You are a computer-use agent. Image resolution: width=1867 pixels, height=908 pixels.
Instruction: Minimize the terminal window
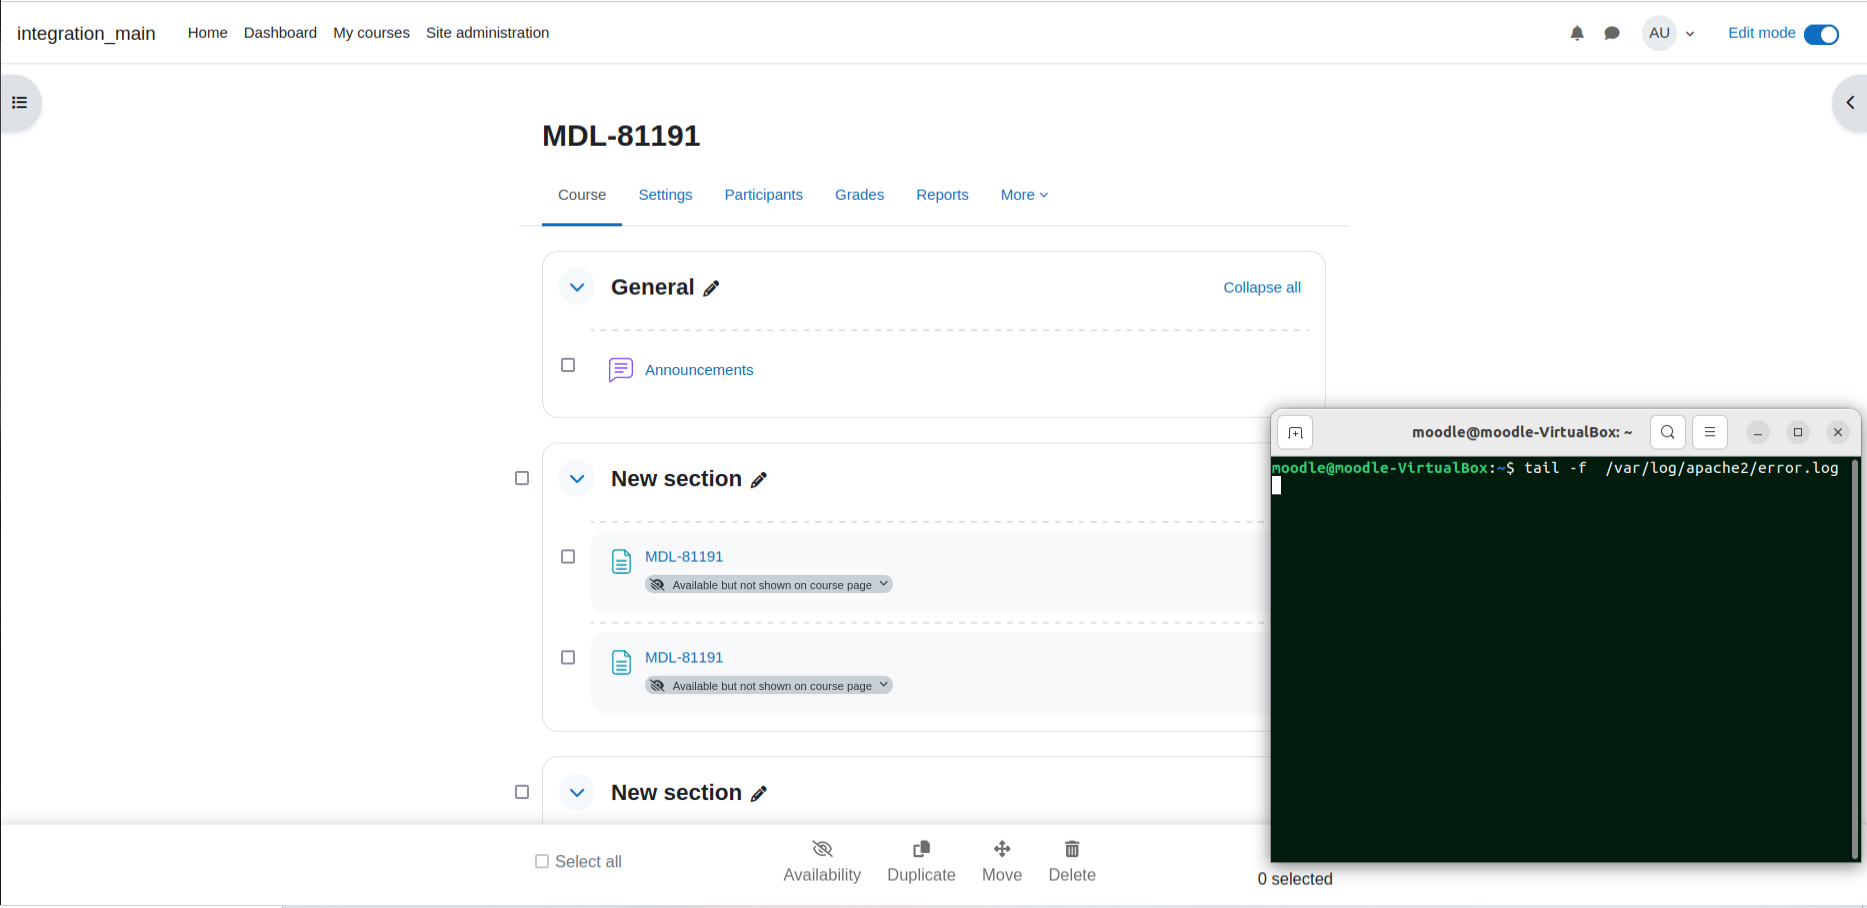(x=1758, y=432)
